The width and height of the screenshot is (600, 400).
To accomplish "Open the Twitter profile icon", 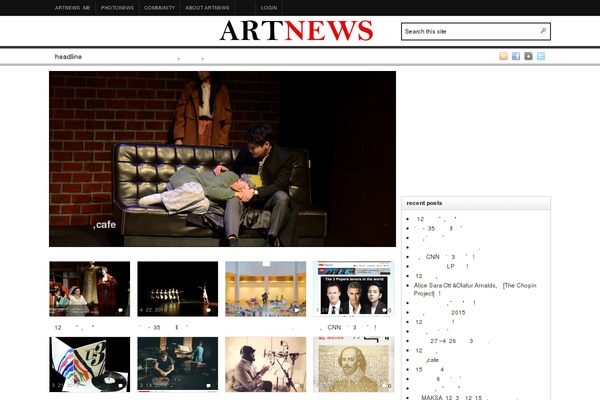I will point(541,56).
